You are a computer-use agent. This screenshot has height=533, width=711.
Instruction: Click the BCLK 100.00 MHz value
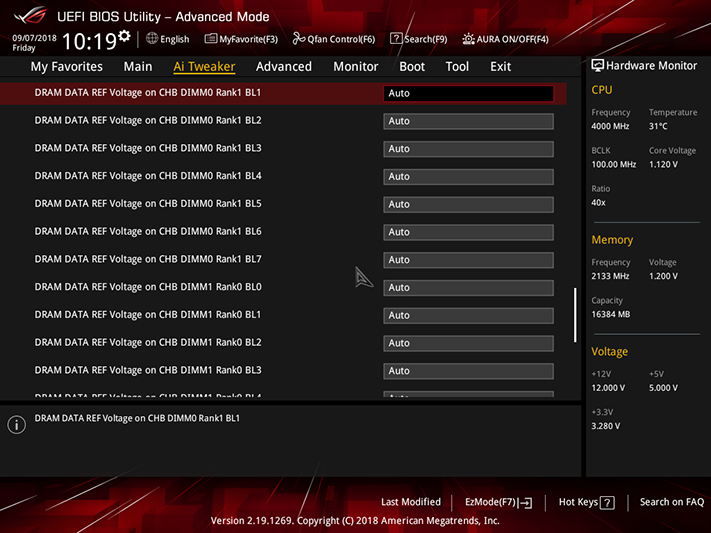click(x=614, y=165)
